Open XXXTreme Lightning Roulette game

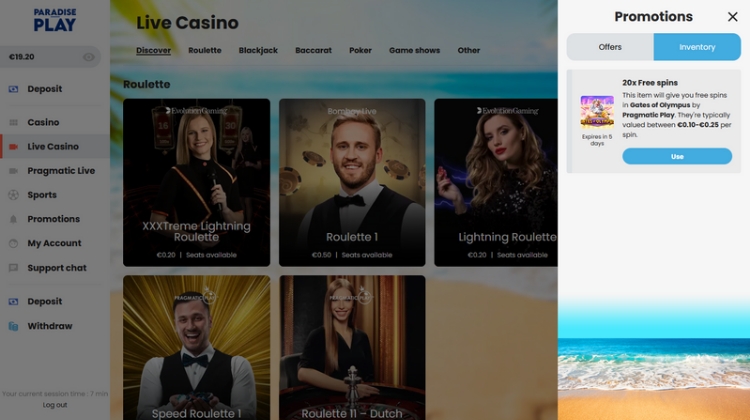pyautogui.click(x=196, y=182)
